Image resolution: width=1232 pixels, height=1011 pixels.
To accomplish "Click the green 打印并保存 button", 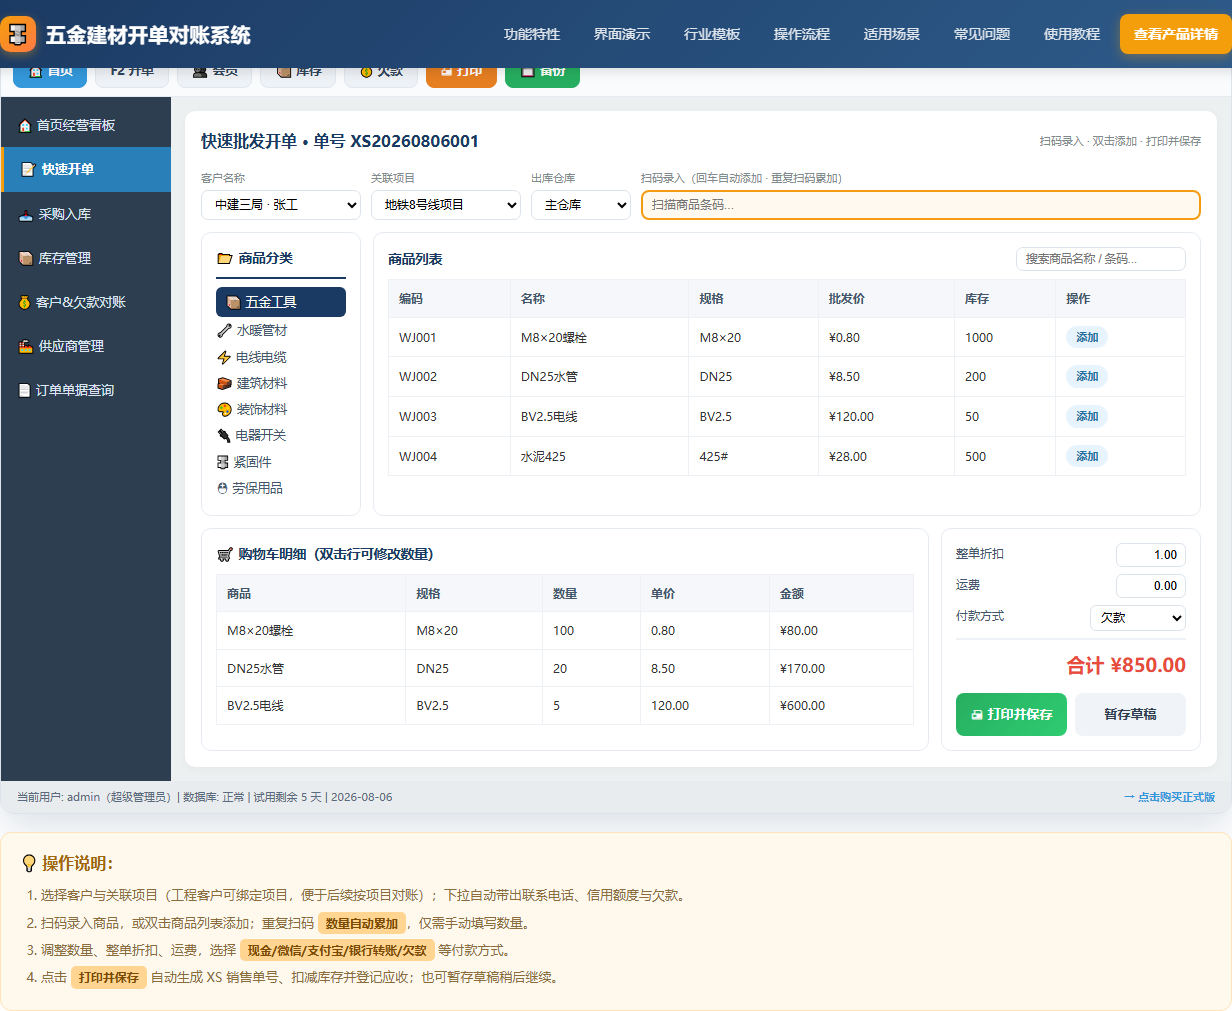I will coord(1011,714).
